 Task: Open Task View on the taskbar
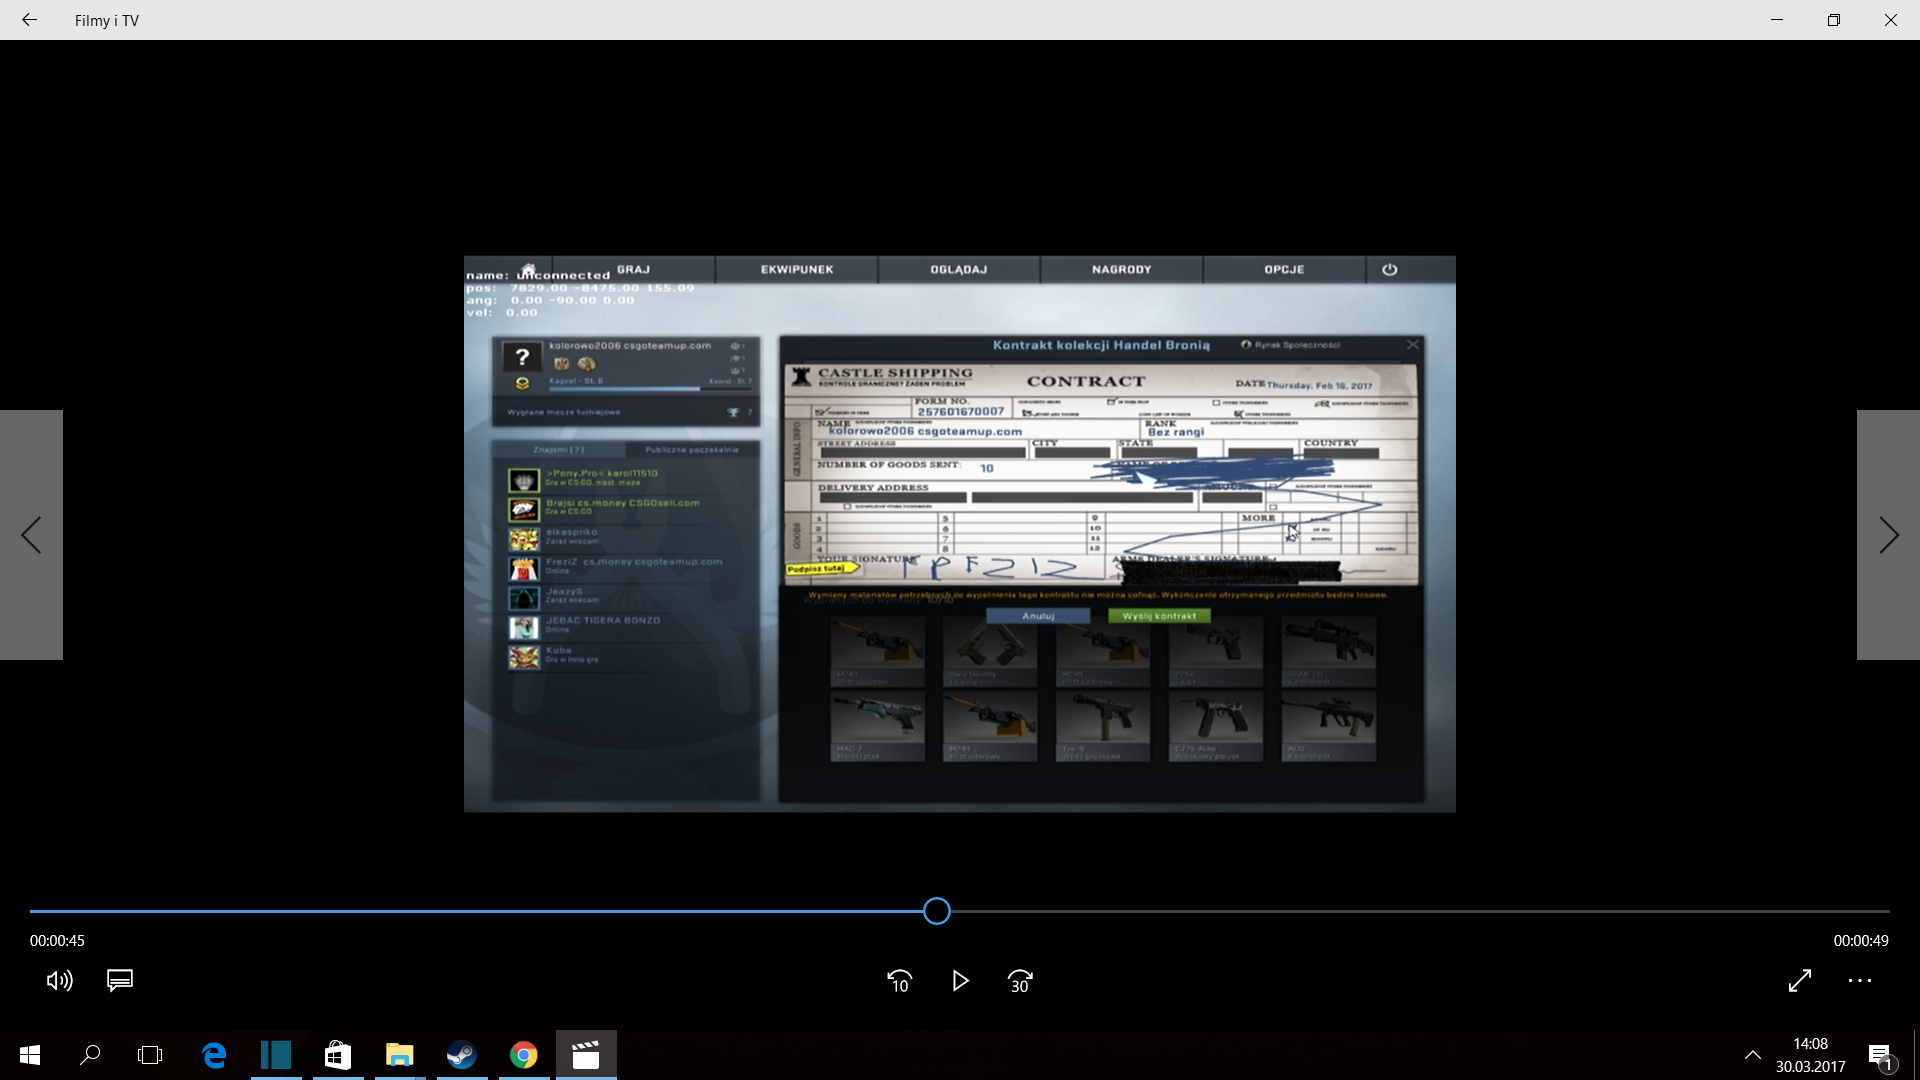click(150, 1055)
